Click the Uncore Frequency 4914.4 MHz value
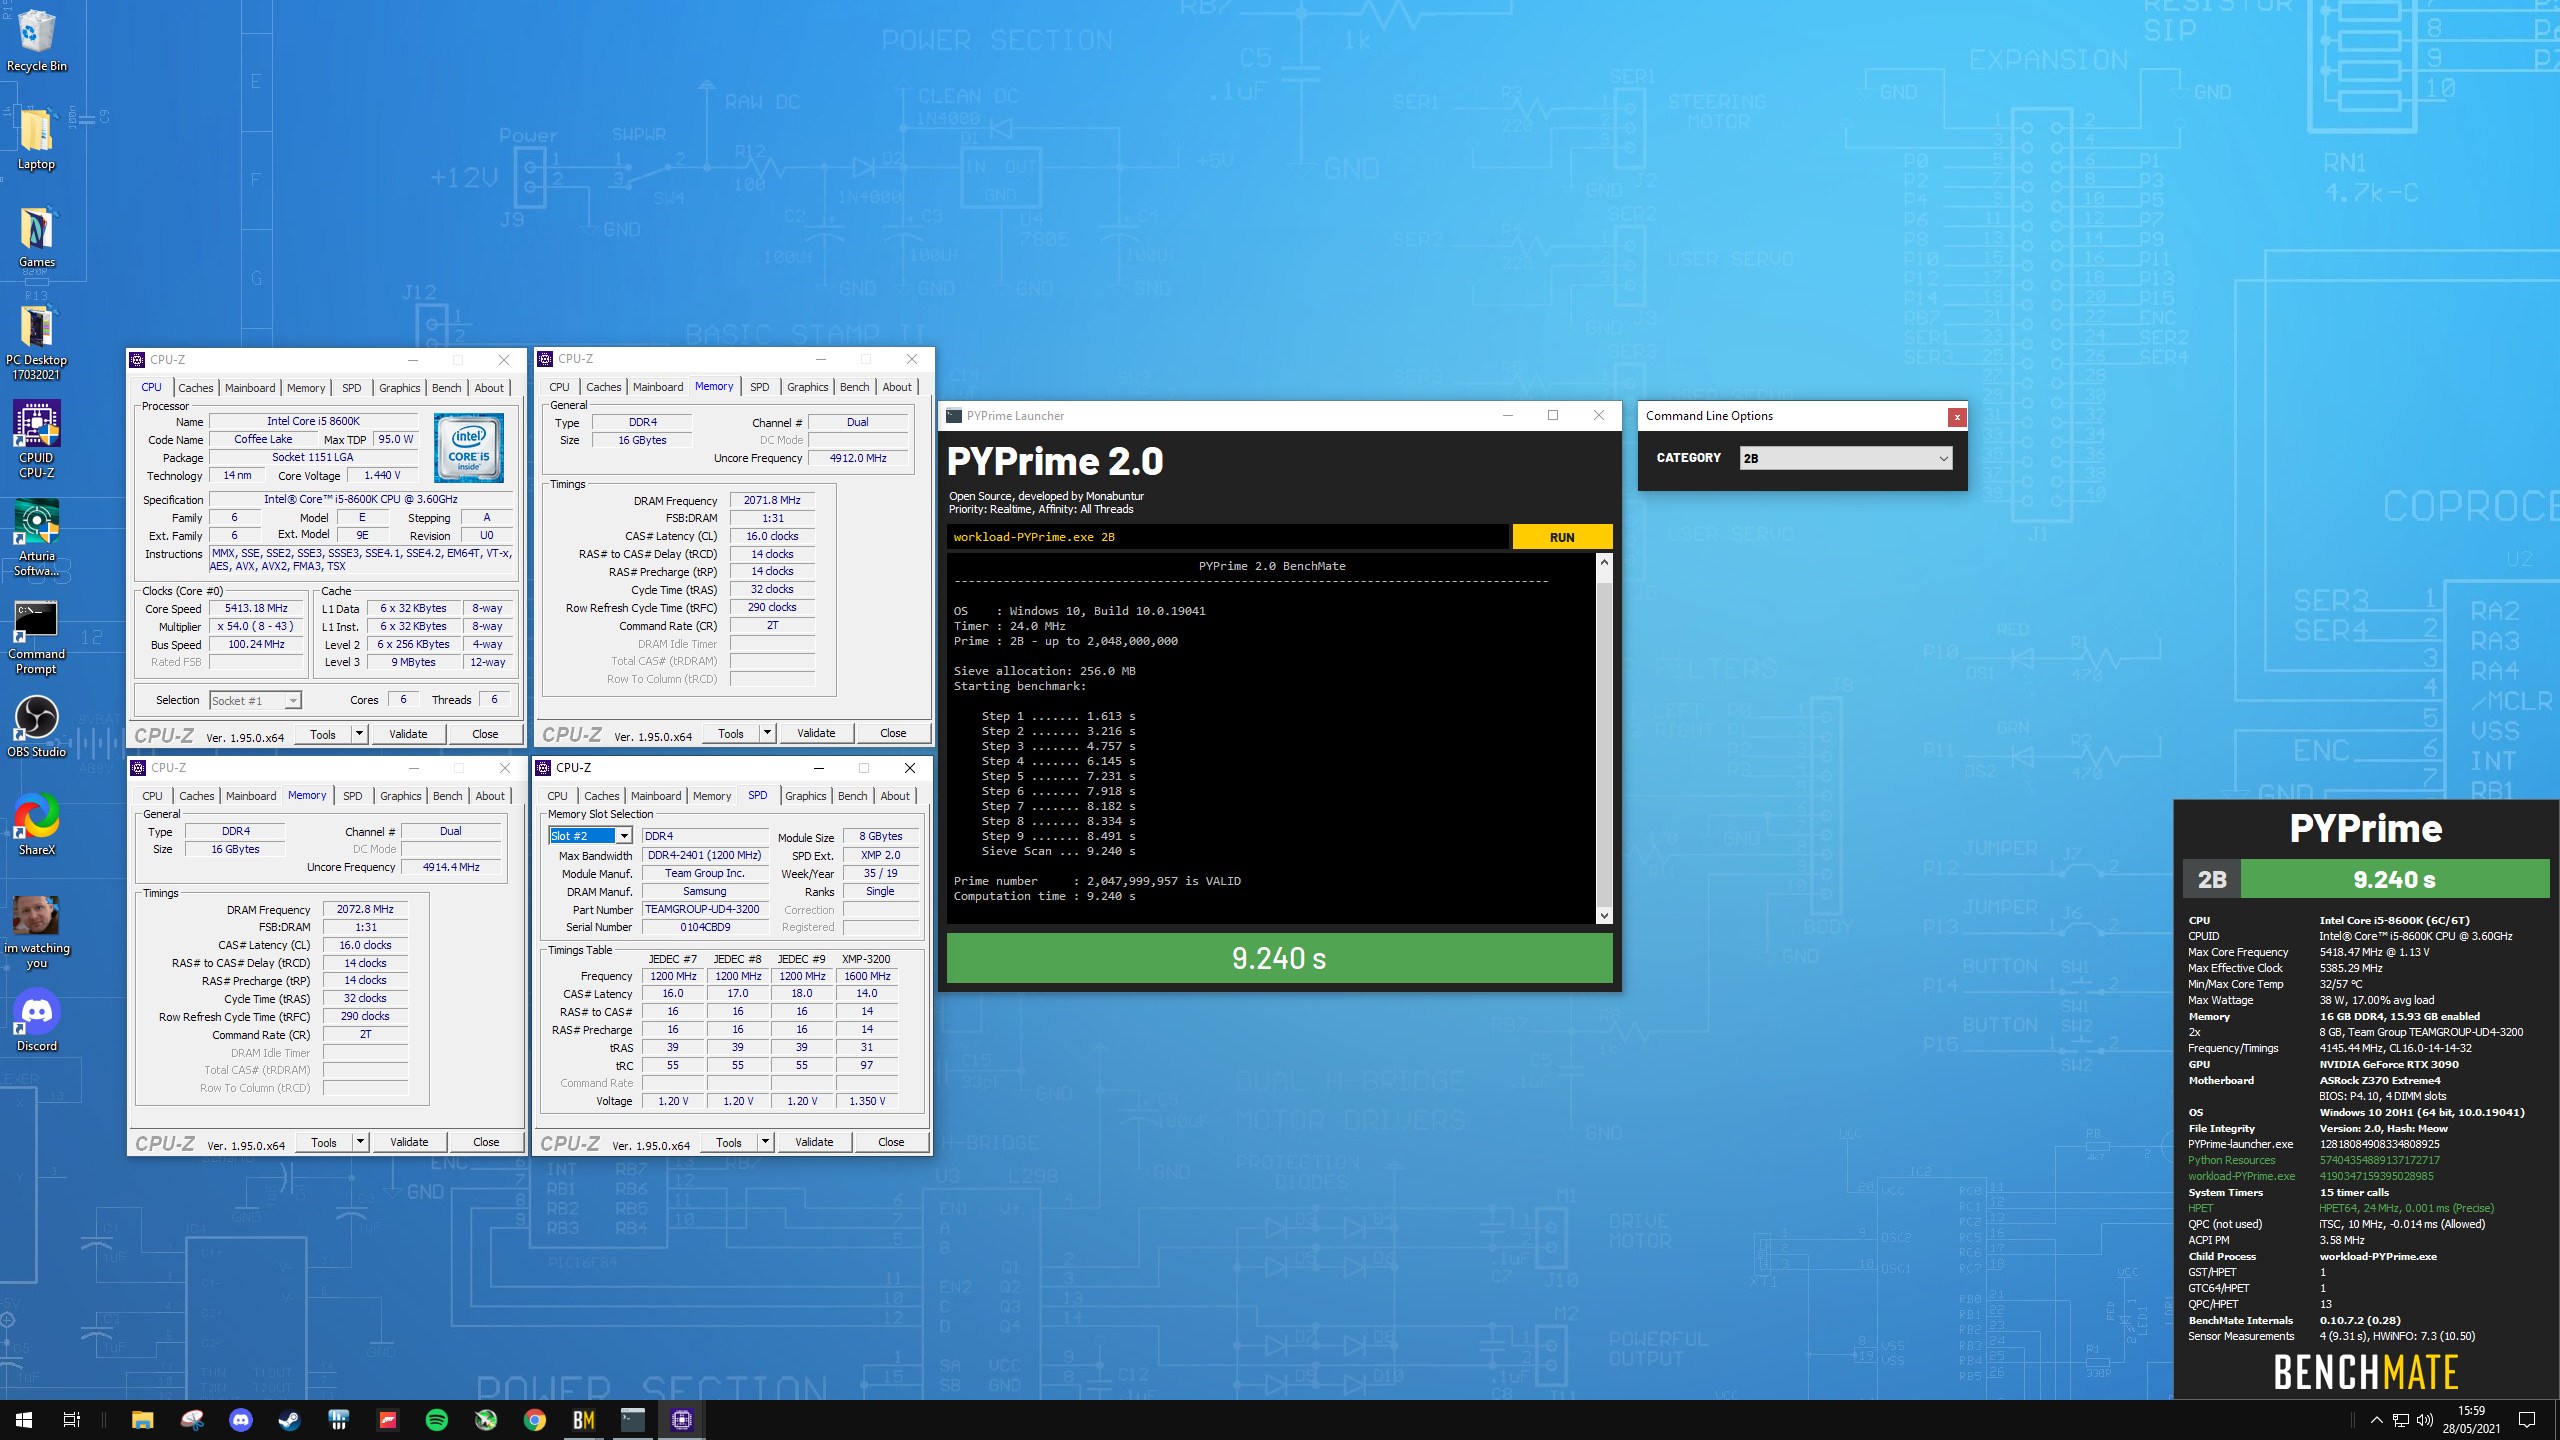 (x=451, y=867)
